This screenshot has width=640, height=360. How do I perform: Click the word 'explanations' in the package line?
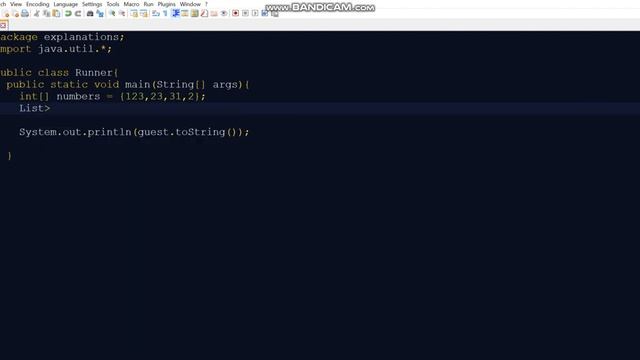(x=81, y=37)
